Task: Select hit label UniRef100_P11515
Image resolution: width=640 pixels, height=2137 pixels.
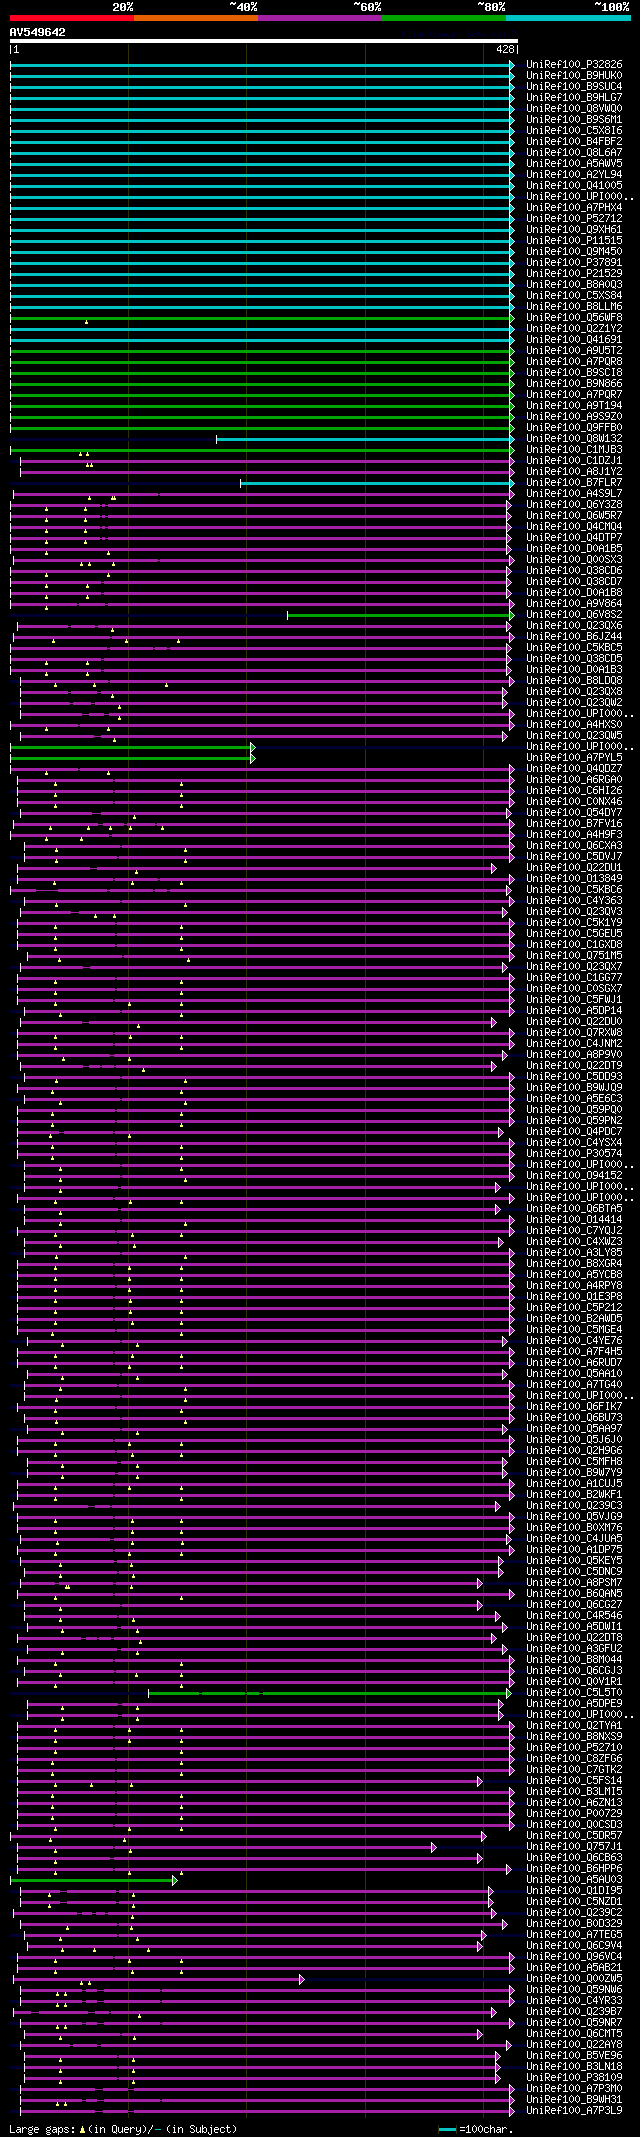Action: [x=574, y=241]
